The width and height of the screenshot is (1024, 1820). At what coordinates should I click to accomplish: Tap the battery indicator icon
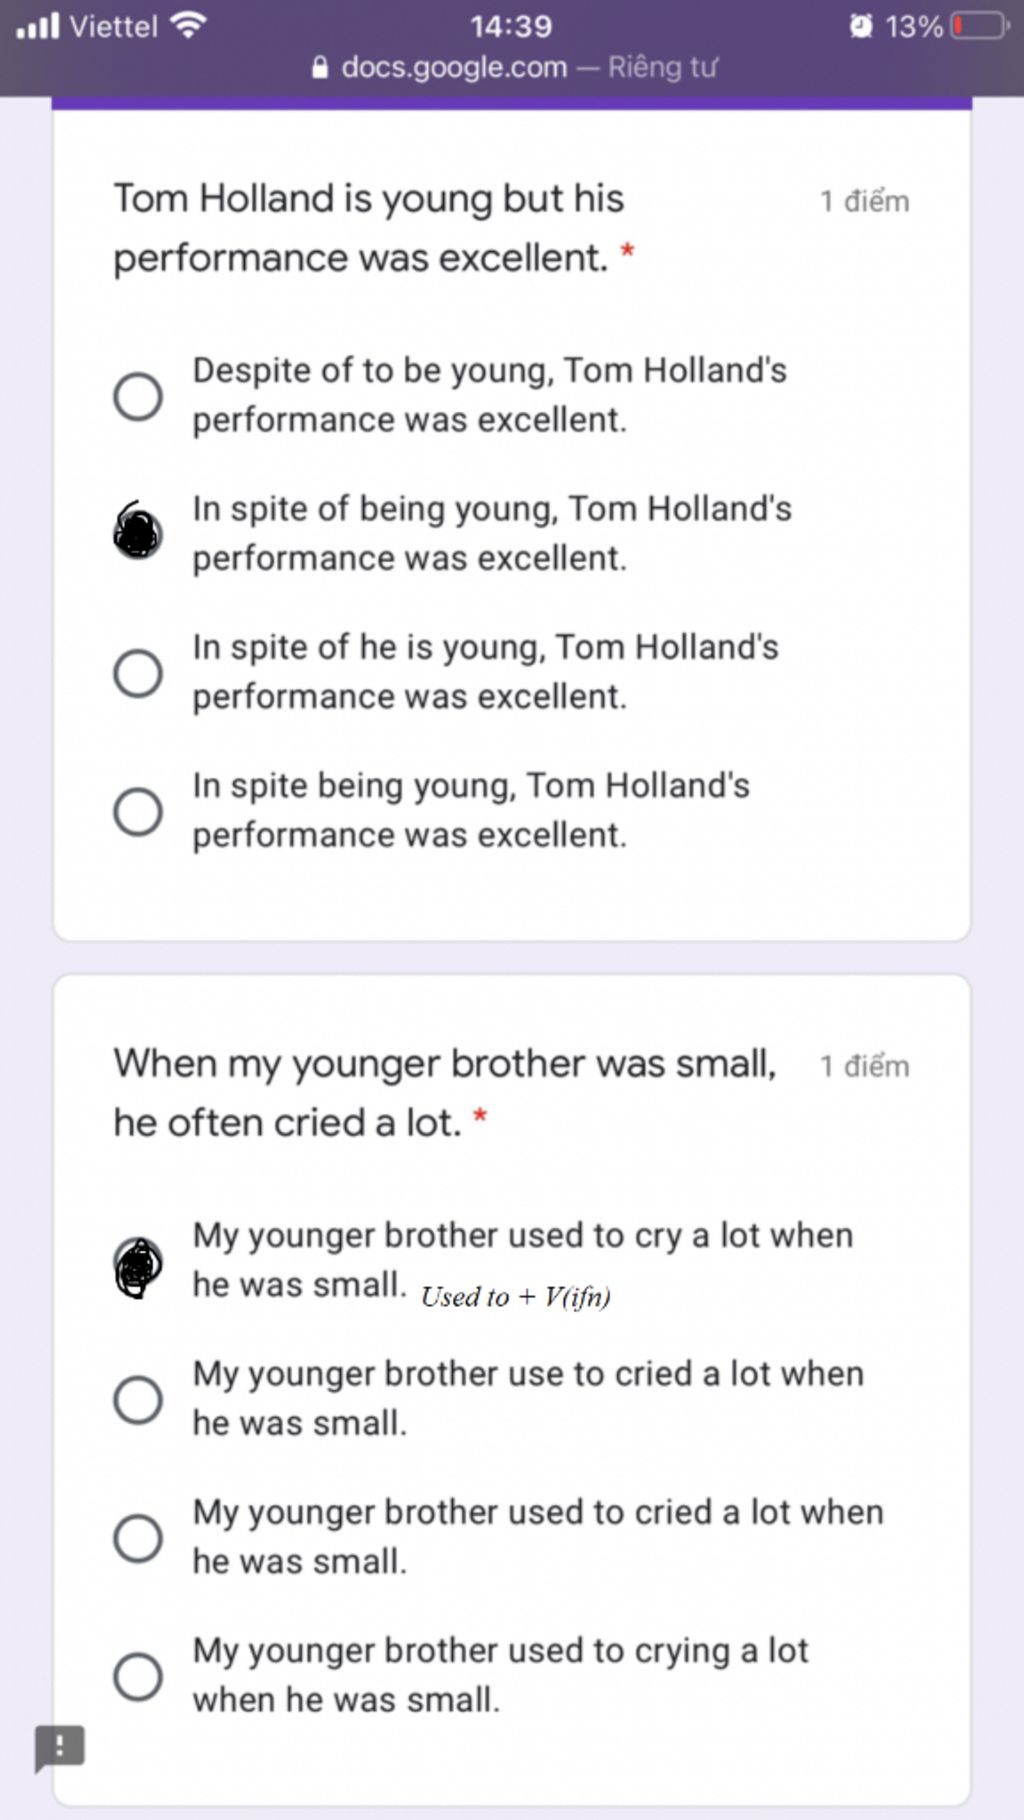click(981, 25)
